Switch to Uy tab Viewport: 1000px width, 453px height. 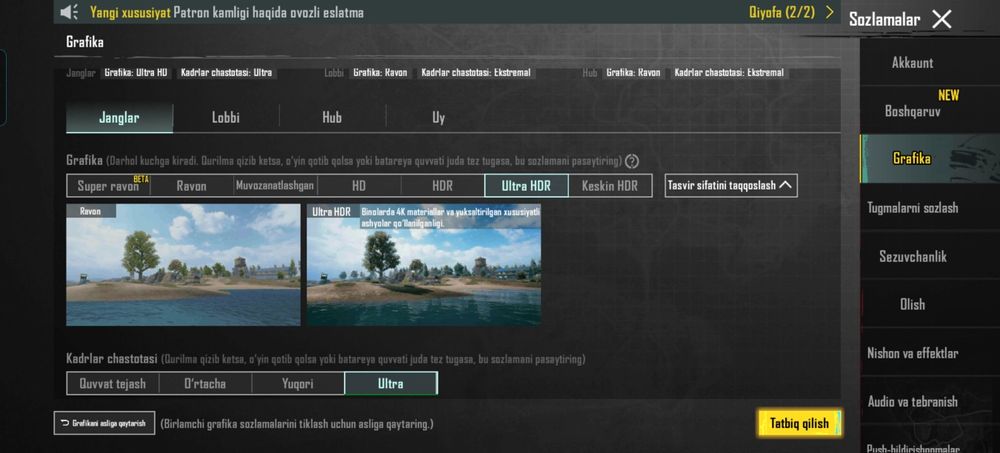point(439,118)
